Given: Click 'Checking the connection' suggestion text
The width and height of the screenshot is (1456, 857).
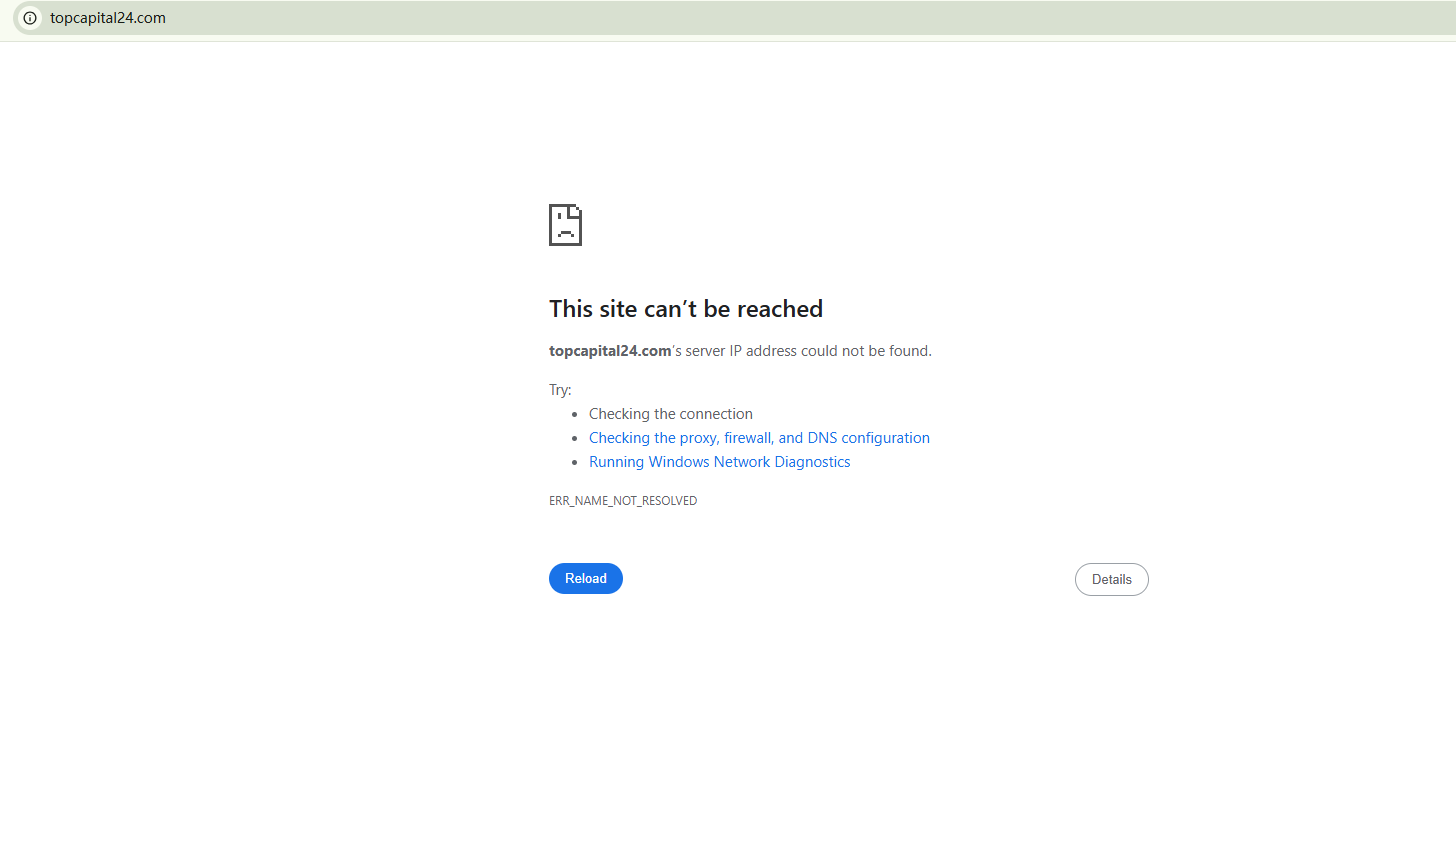Looking at the screenshot, I should 671,414.
